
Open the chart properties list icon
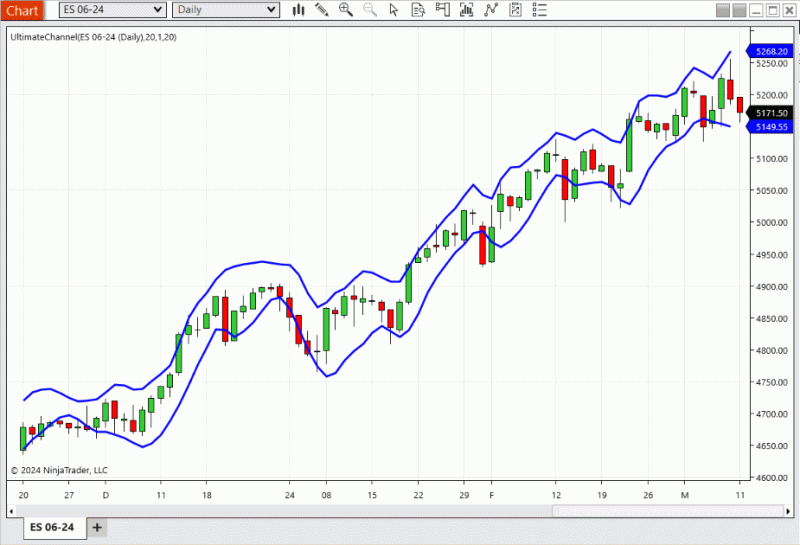pyautogui.click(x=539, y=10)
